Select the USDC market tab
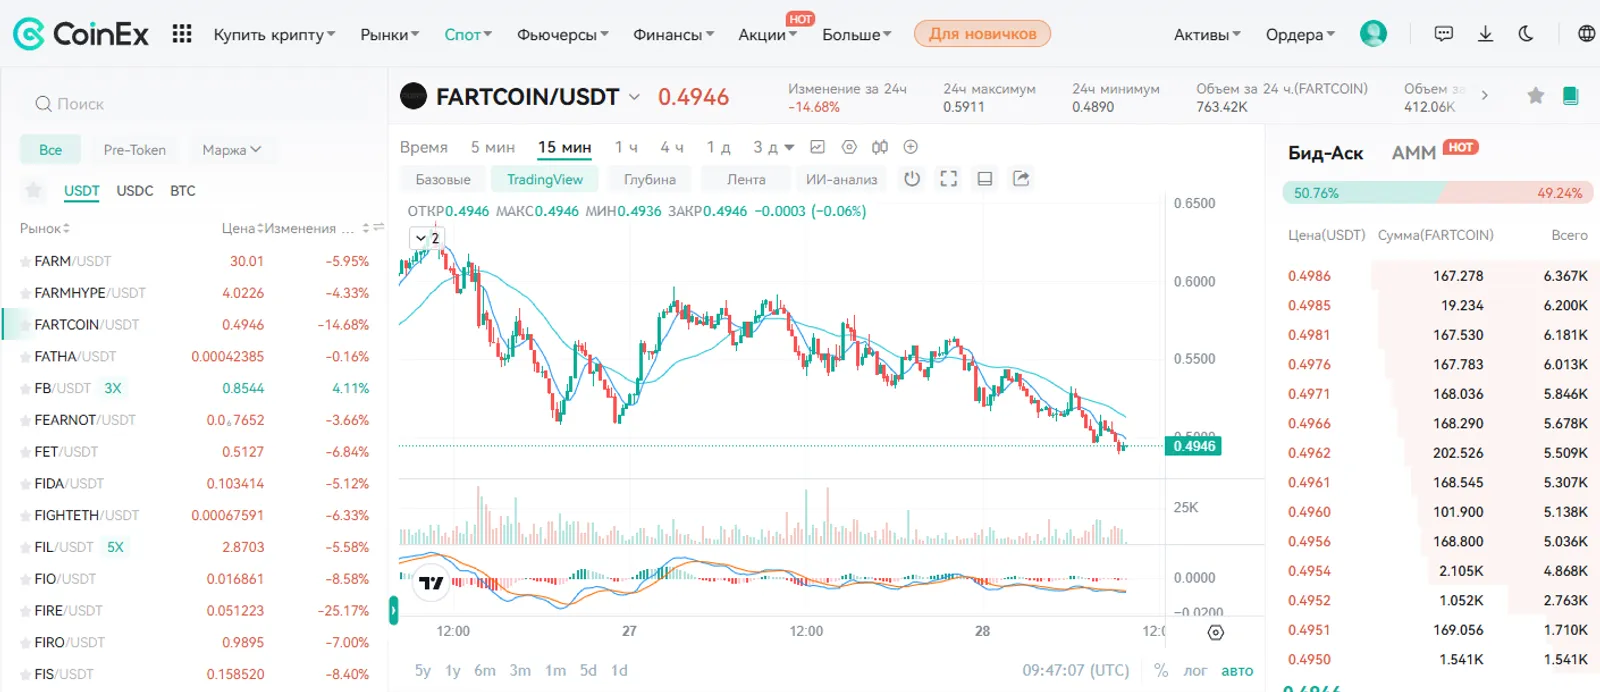This screenshot has height=692, width=1600. [135, 190]
